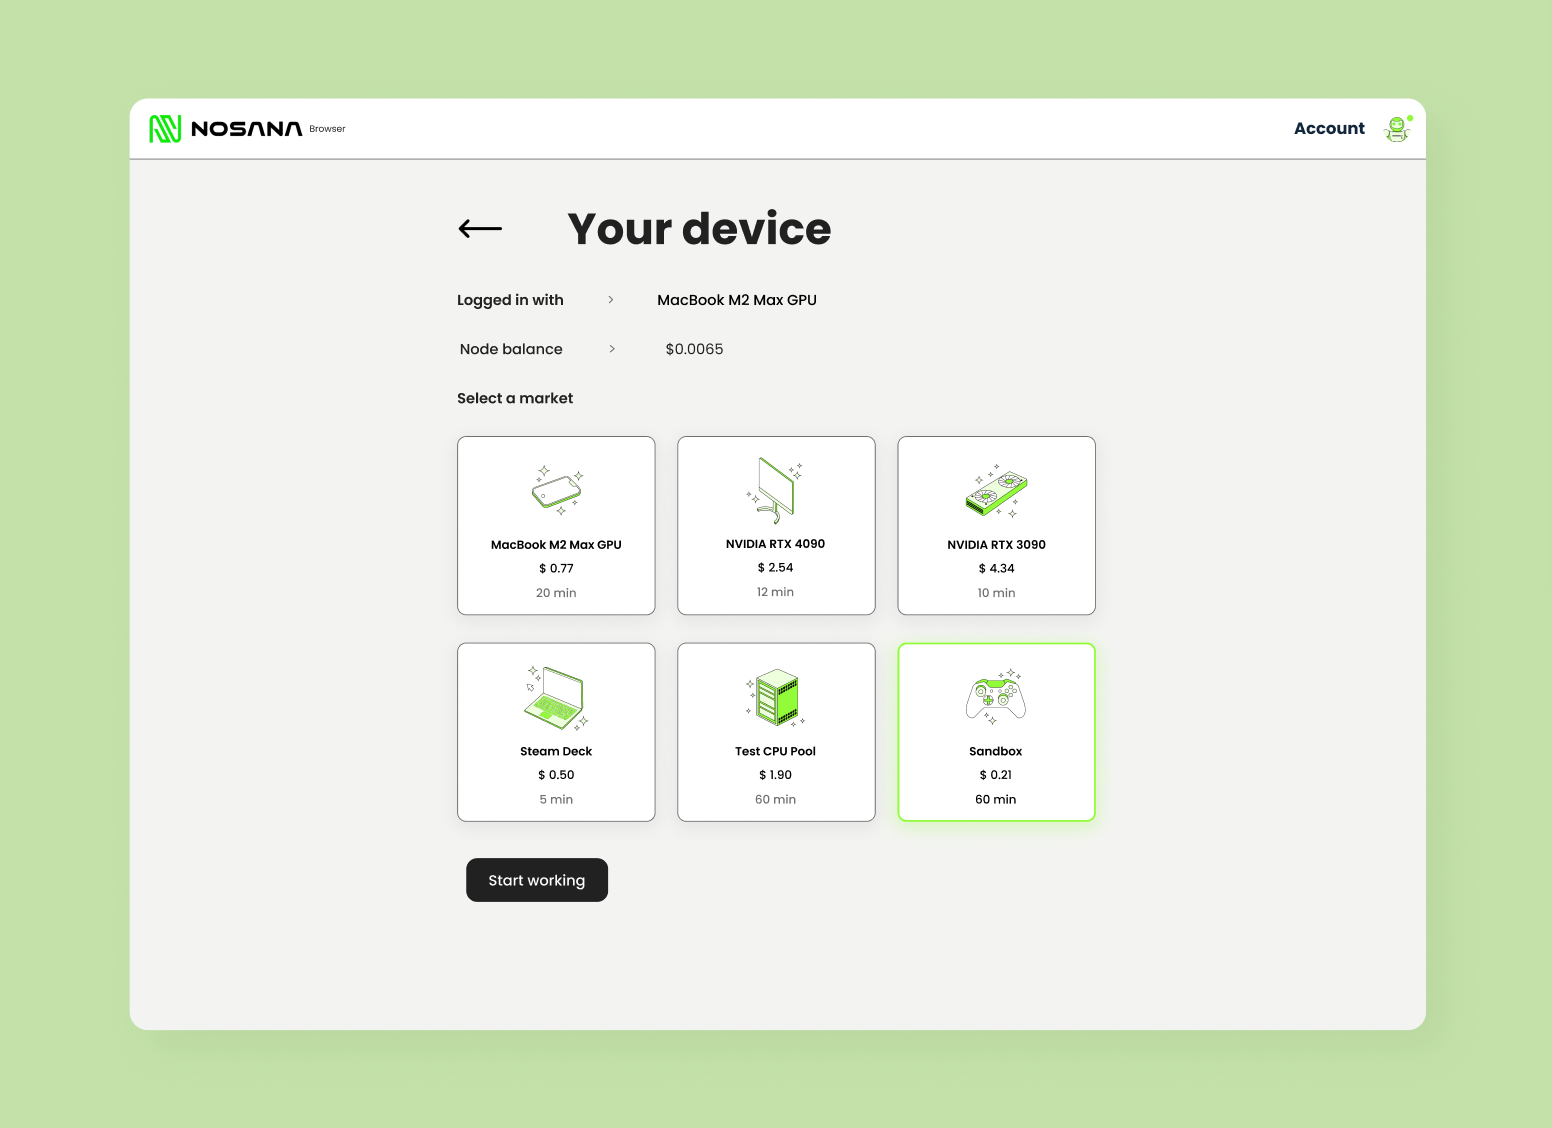Viewport: 1552px width, 1128px height.
Task: Click the phone icon in MacBook M2 Max GPU card
Action: [557, 490]
